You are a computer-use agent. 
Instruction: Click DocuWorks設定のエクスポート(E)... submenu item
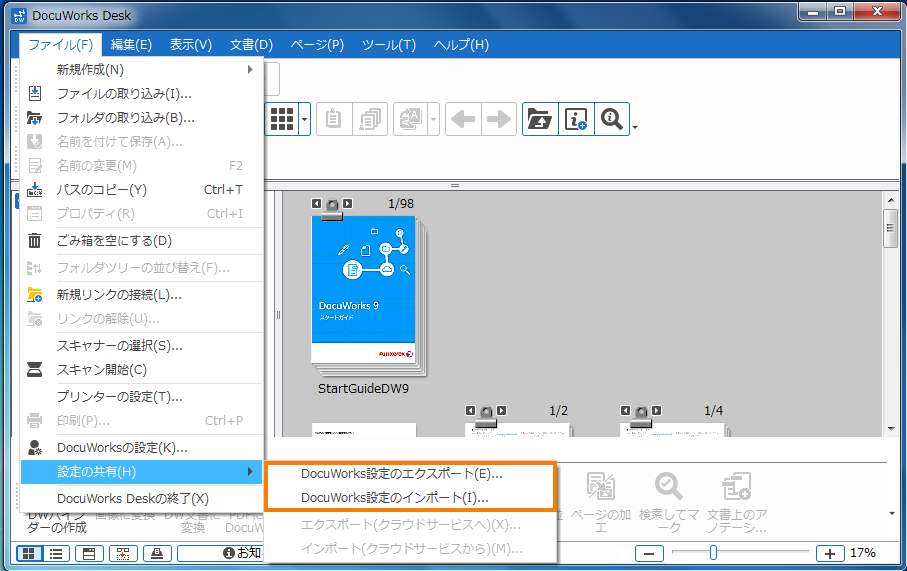click(x=410, y=474)
